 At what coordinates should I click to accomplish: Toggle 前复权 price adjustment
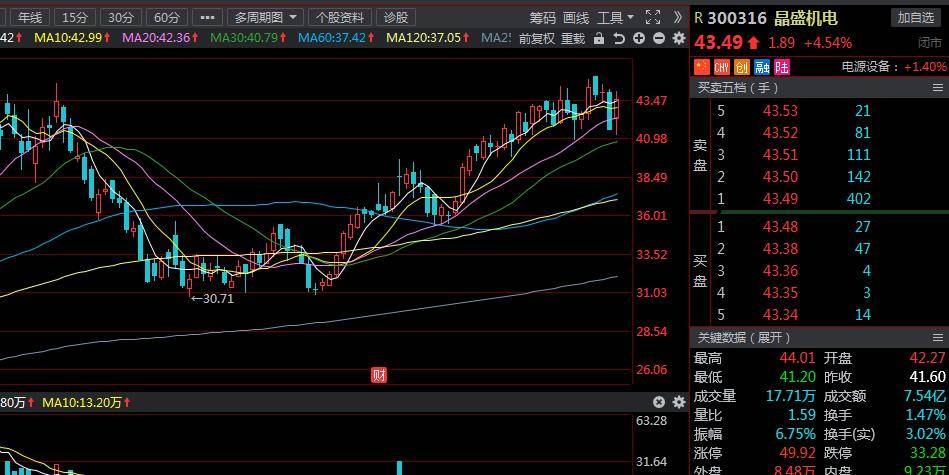pos(536,38)
